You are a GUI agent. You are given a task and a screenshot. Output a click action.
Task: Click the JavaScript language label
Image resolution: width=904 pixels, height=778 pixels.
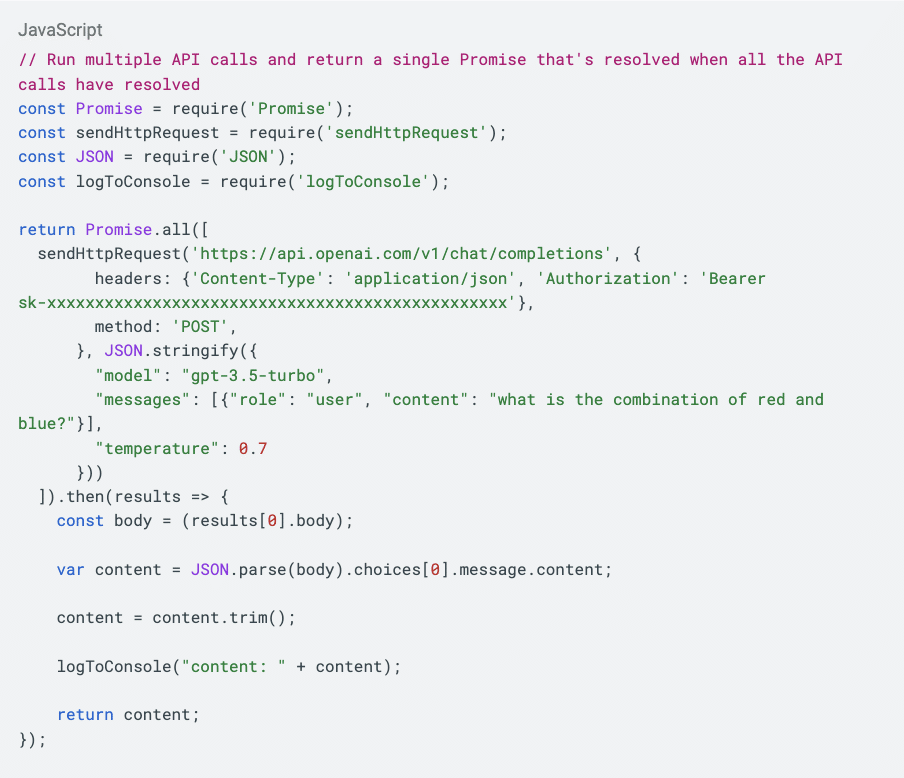(x=60, y=30)
